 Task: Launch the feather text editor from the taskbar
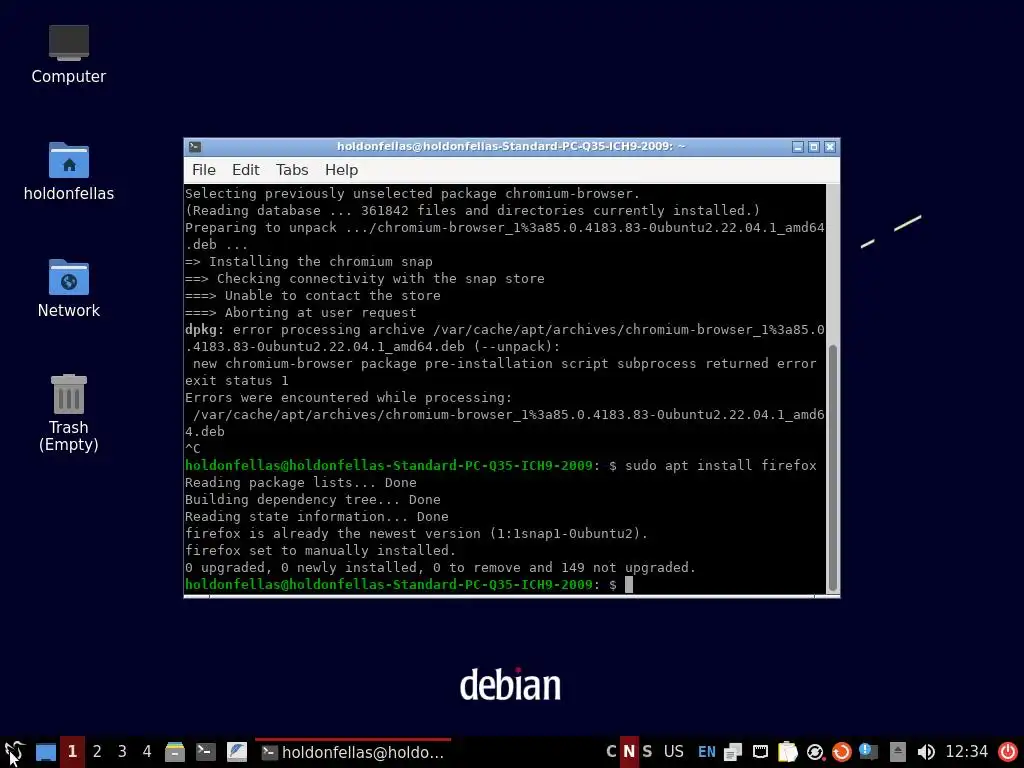[236, 752]
